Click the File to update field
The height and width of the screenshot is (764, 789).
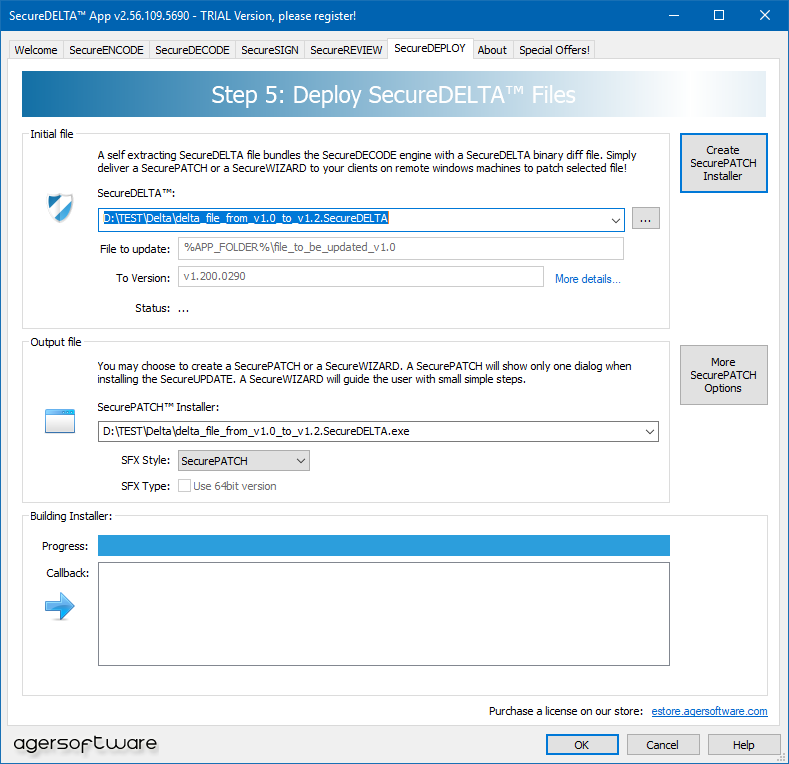(401, 248)
